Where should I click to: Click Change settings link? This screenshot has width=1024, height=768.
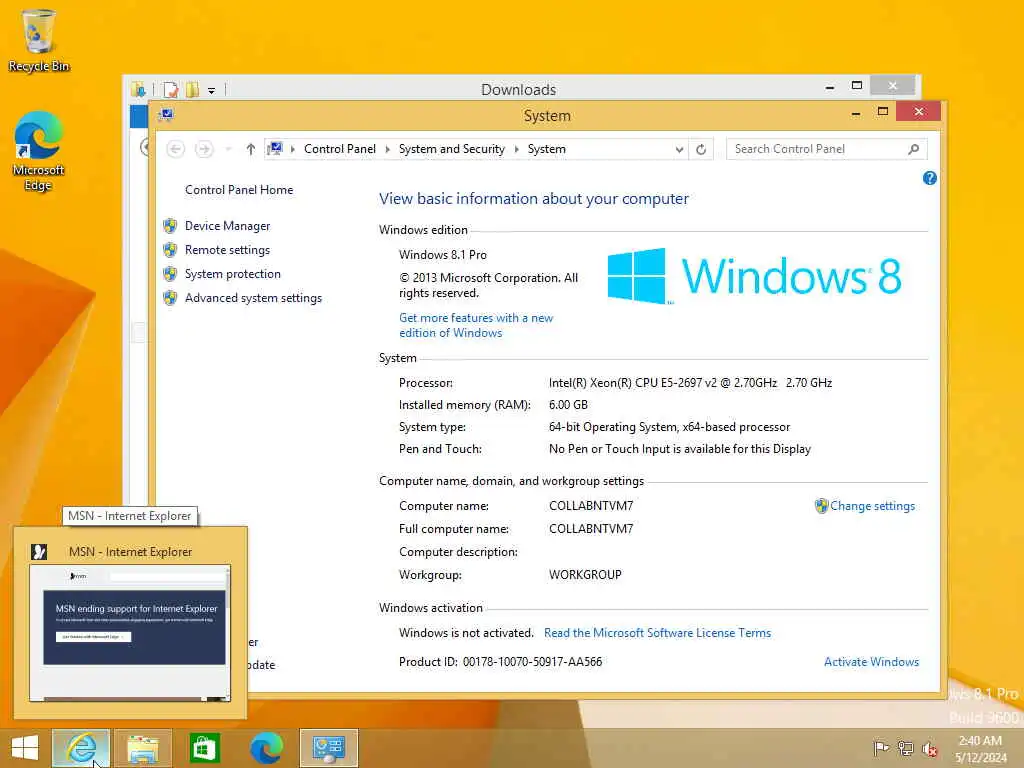872,506
